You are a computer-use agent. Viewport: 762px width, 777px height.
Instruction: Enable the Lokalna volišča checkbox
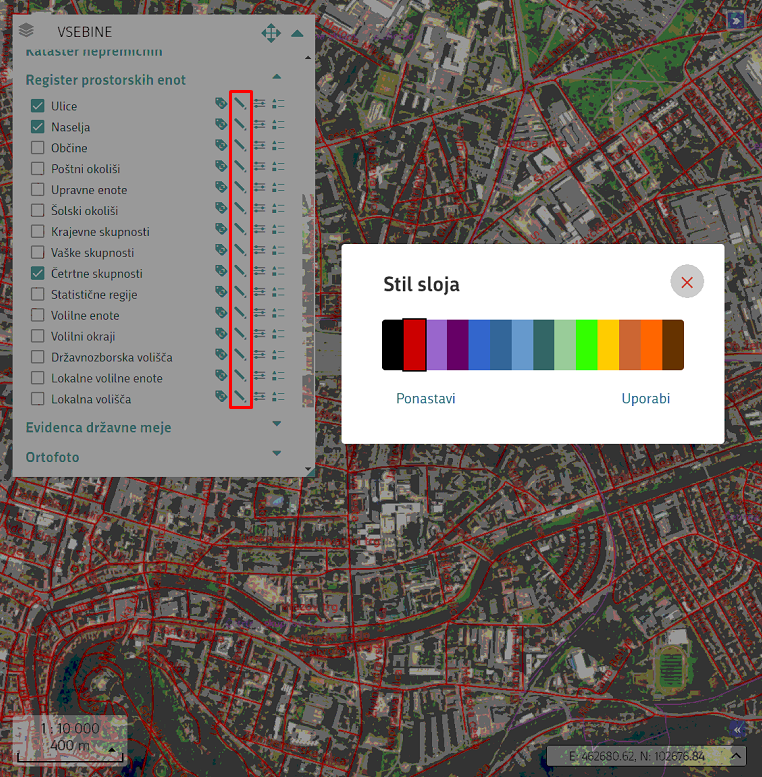(x=38, y=399)
